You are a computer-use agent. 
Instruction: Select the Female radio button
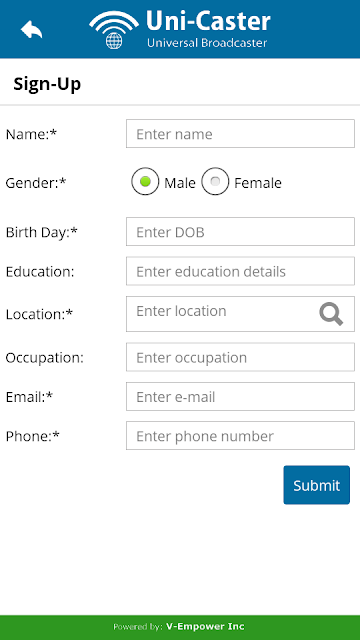(215, 181)
